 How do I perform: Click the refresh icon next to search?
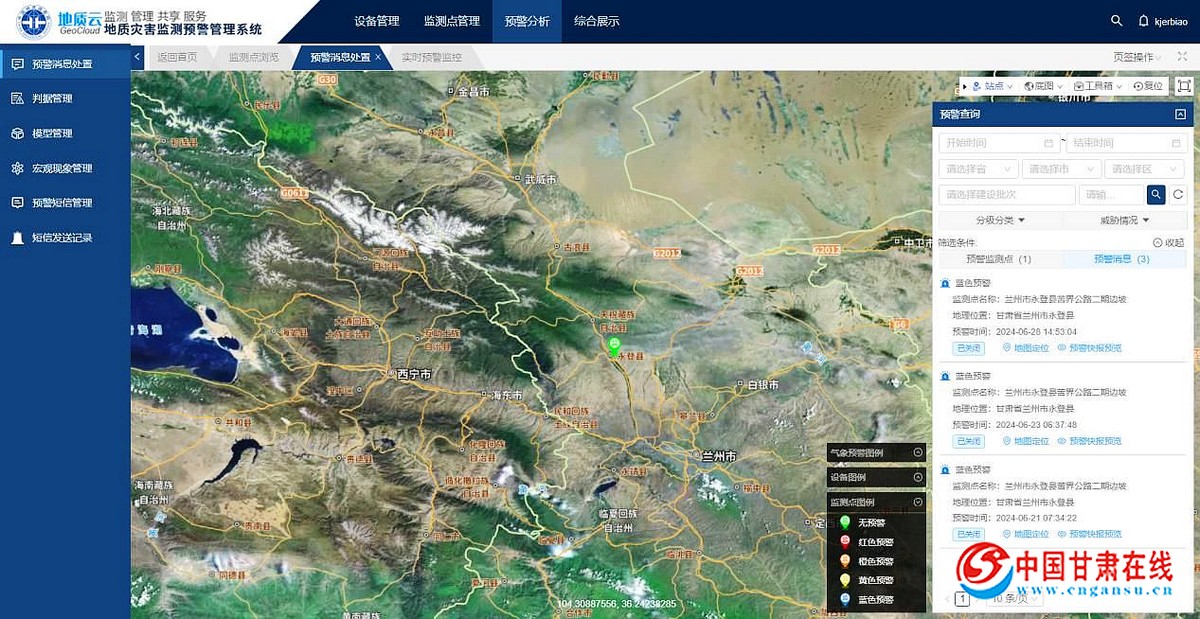1178,195
